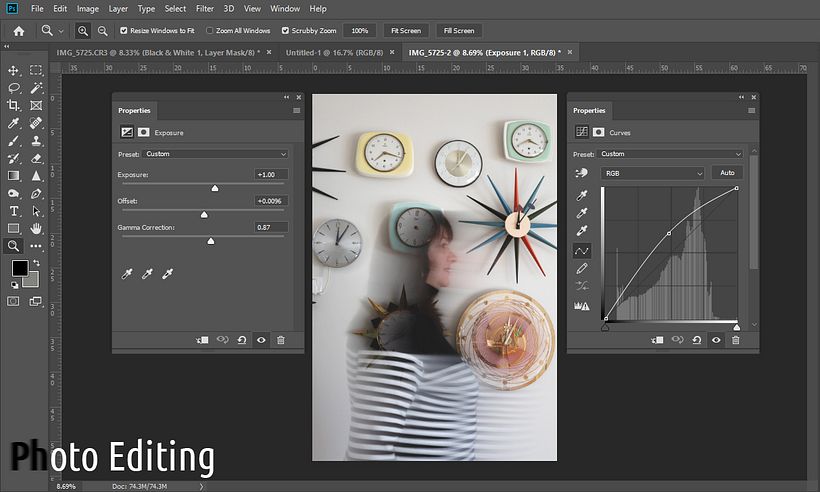This screenshot has height=492, width=820.
Task: Toggle Curves layer visibility eye icon
Action: (716, 340)
